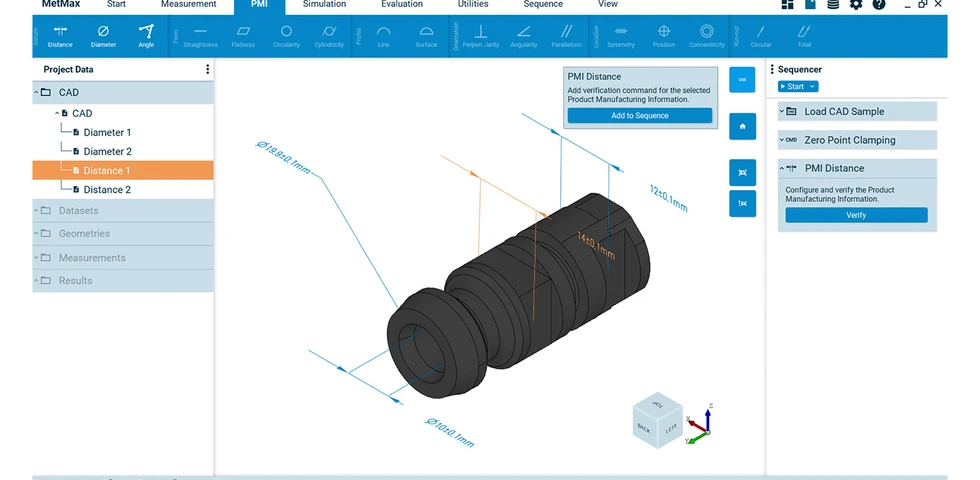This screenshot has width=980, height=480.
Task: Click the home view button
Action: tap(742, 126)
